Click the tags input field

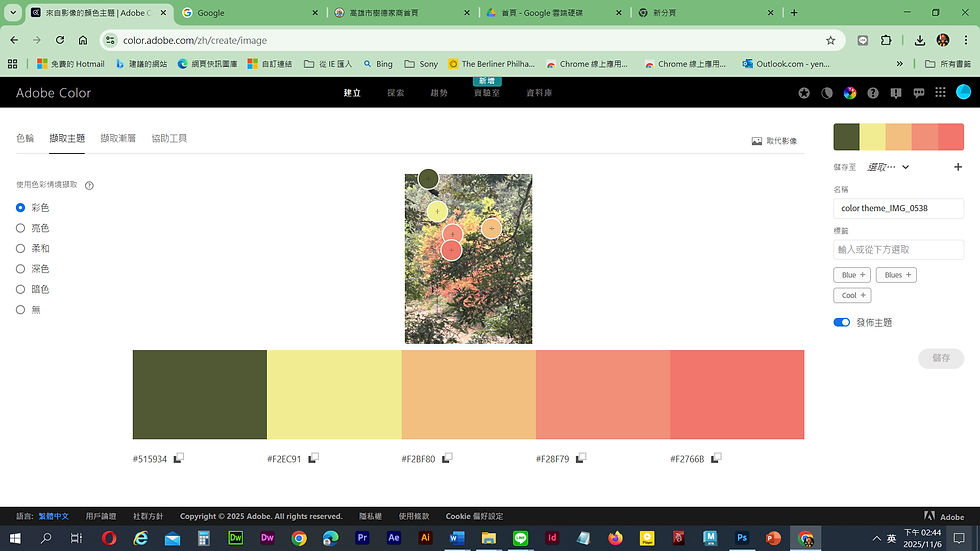tap(898, 249)
